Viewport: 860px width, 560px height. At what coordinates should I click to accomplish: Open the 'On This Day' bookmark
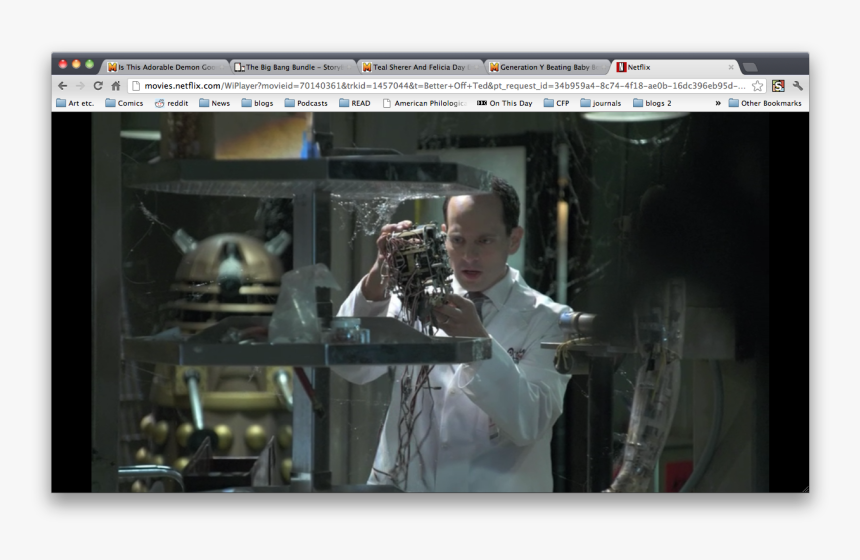tap(505, 103)
